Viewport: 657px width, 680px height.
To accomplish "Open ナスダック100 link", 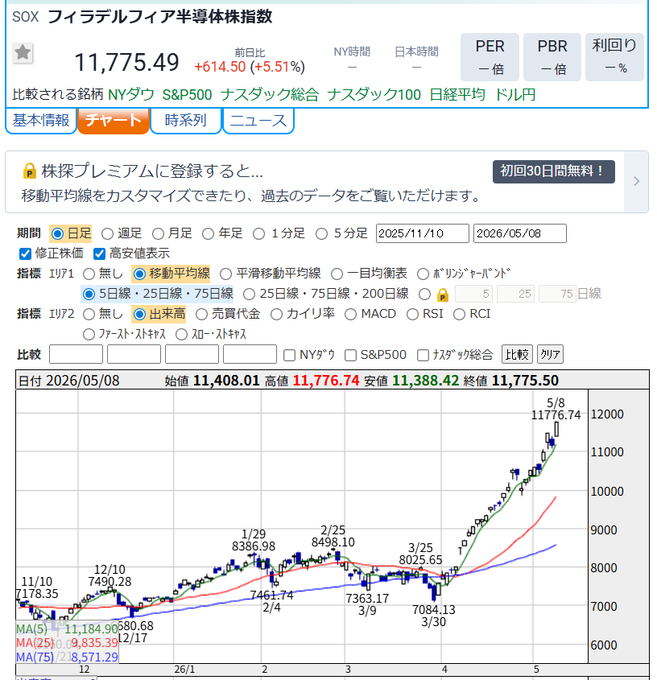I will (374, 95).
